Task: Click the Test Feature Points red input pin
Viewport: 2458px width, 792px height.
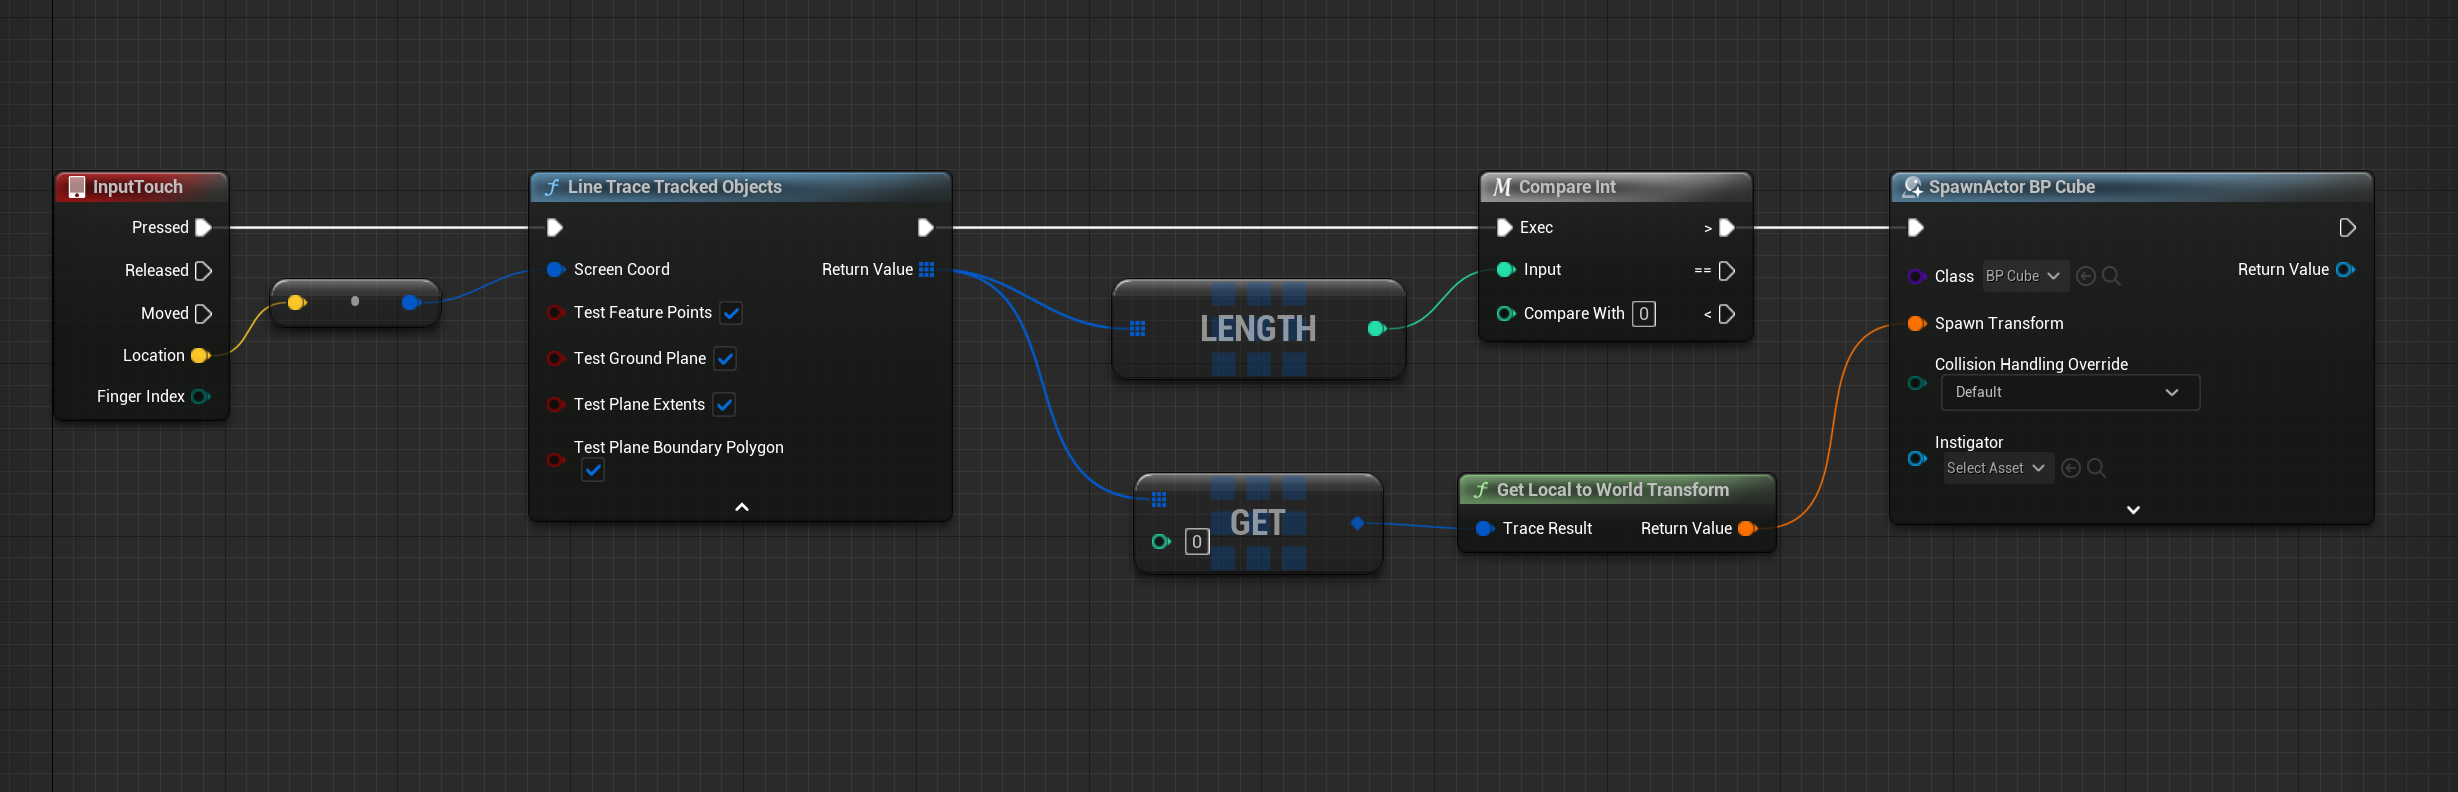Action: pos(556,313)
